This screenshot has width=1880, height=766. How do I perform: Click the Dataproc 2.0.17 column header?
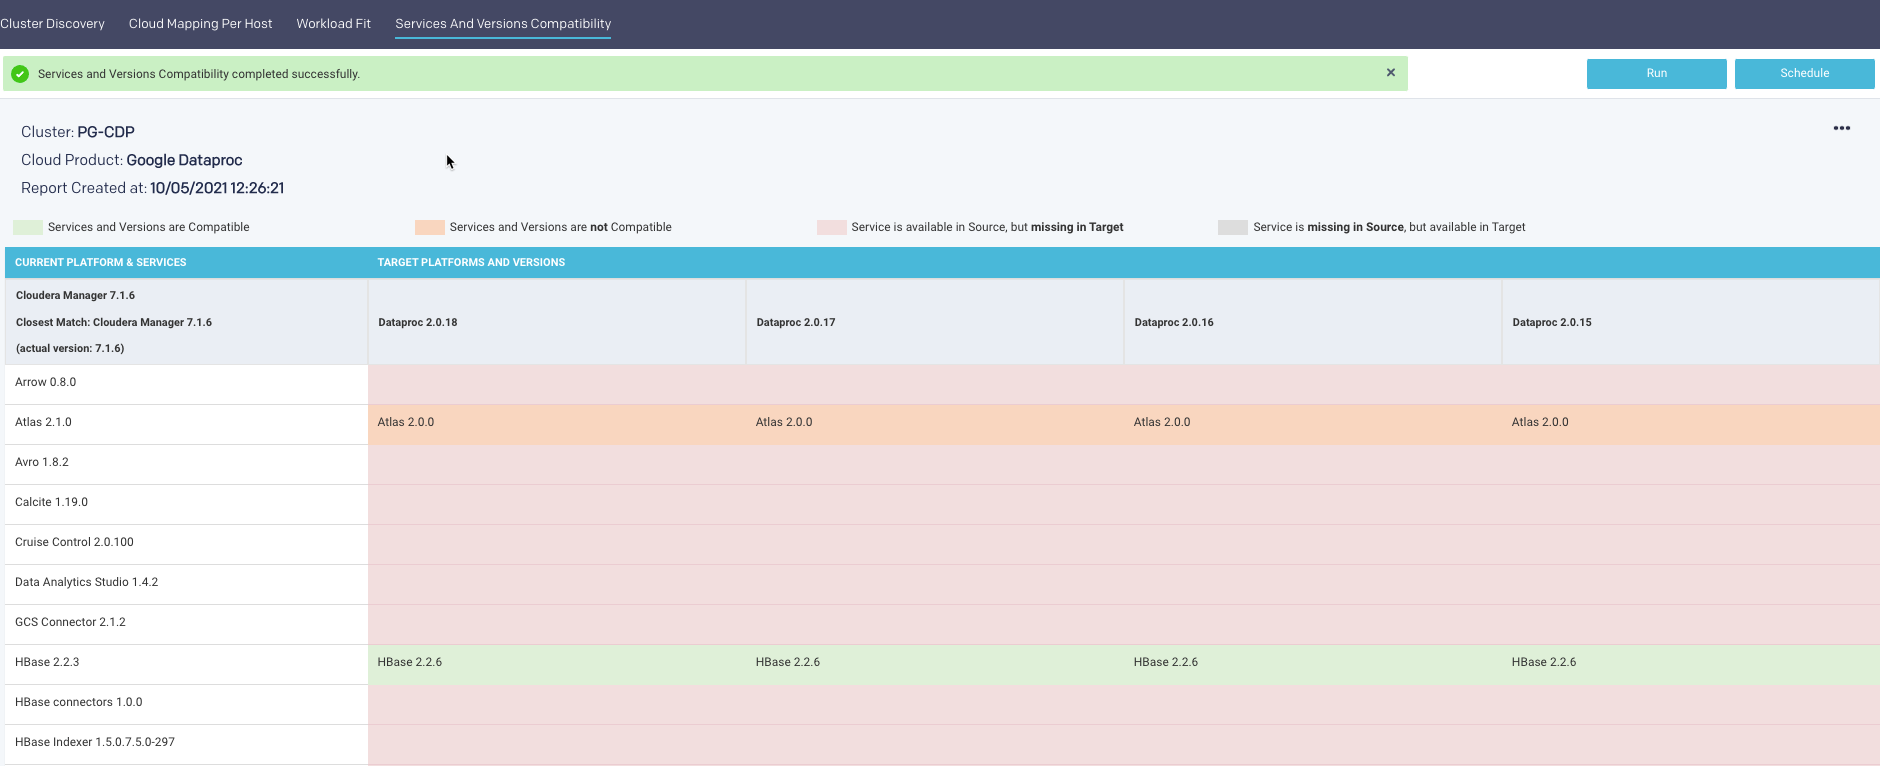tap(934, 322)
